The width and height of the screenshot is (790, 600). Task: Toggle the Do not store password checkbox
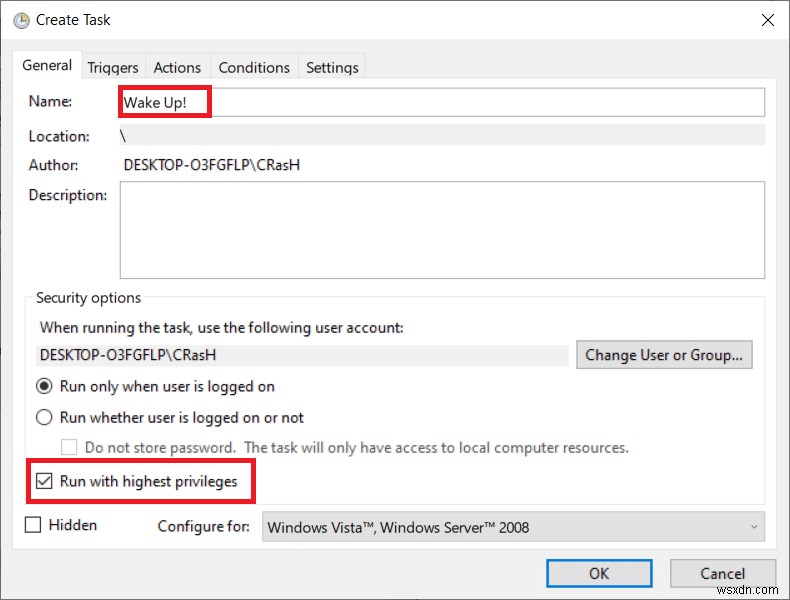pyautogui.click(x=69, y=447)
